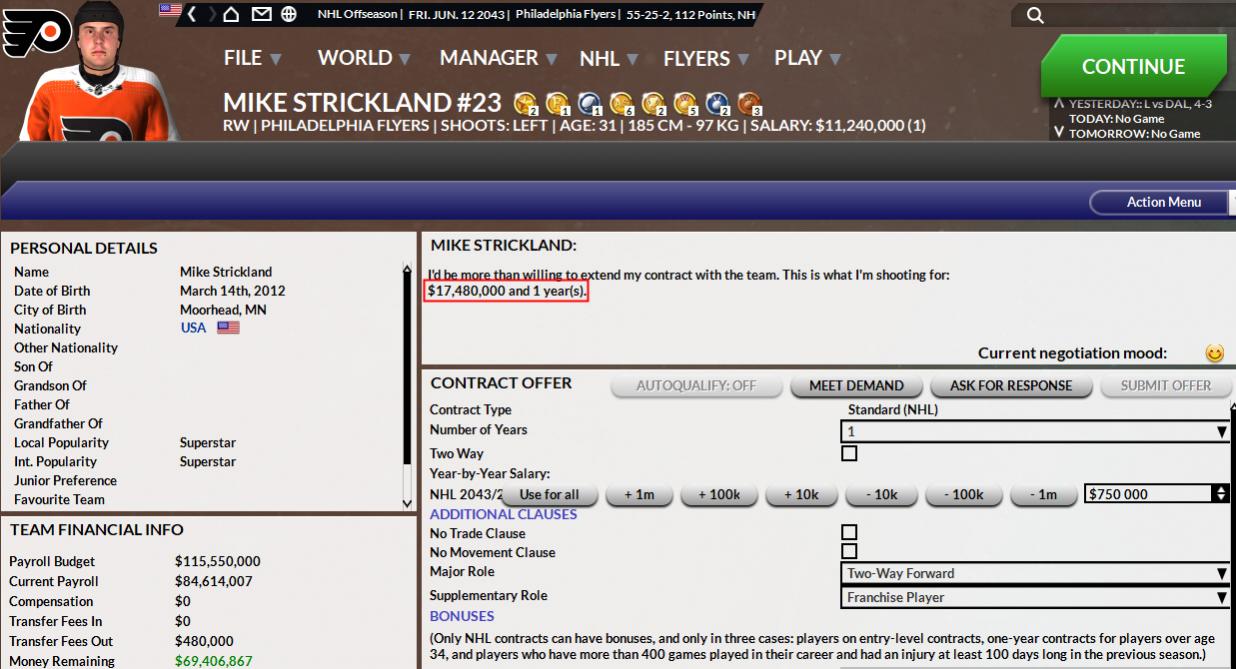Viewport: 1236px width, 669px height.
Task: Click the March 14th, 2012 date of birth
Action: pyautogui.click(x=232, y=290)
